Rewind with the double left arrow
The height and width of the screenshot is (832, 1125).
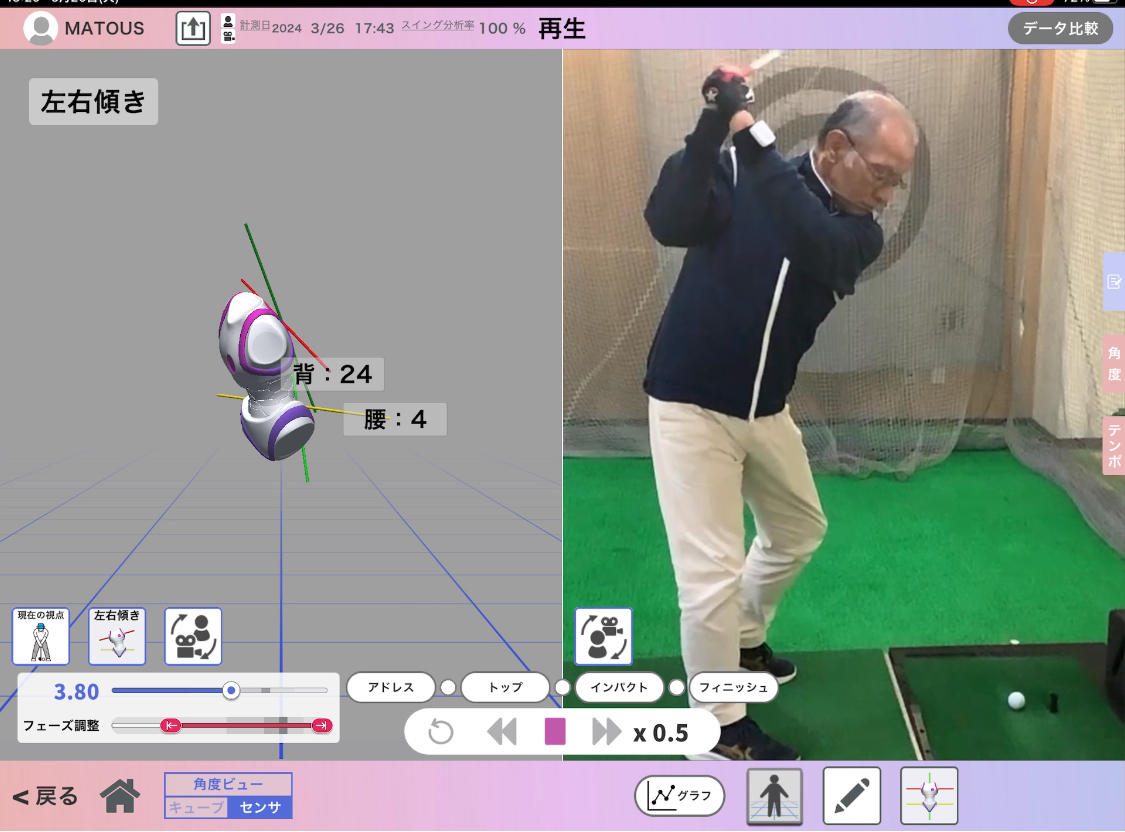point(502,732)
